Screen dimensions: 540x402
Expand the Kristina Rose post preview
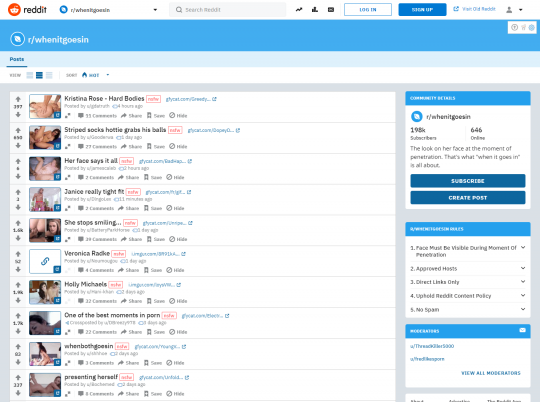click(68, 116)
